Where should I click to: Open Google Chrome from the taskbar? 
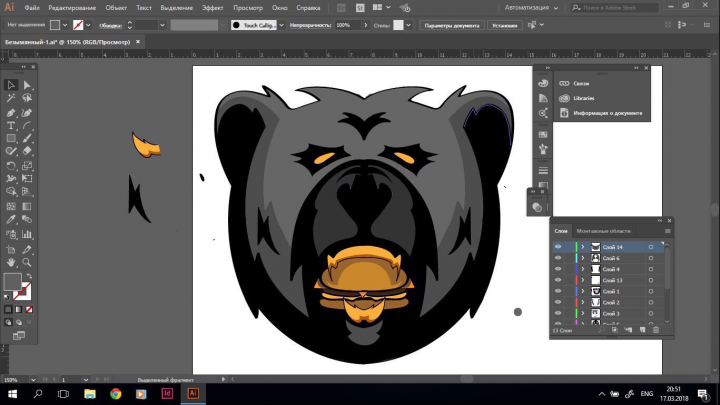115,394
